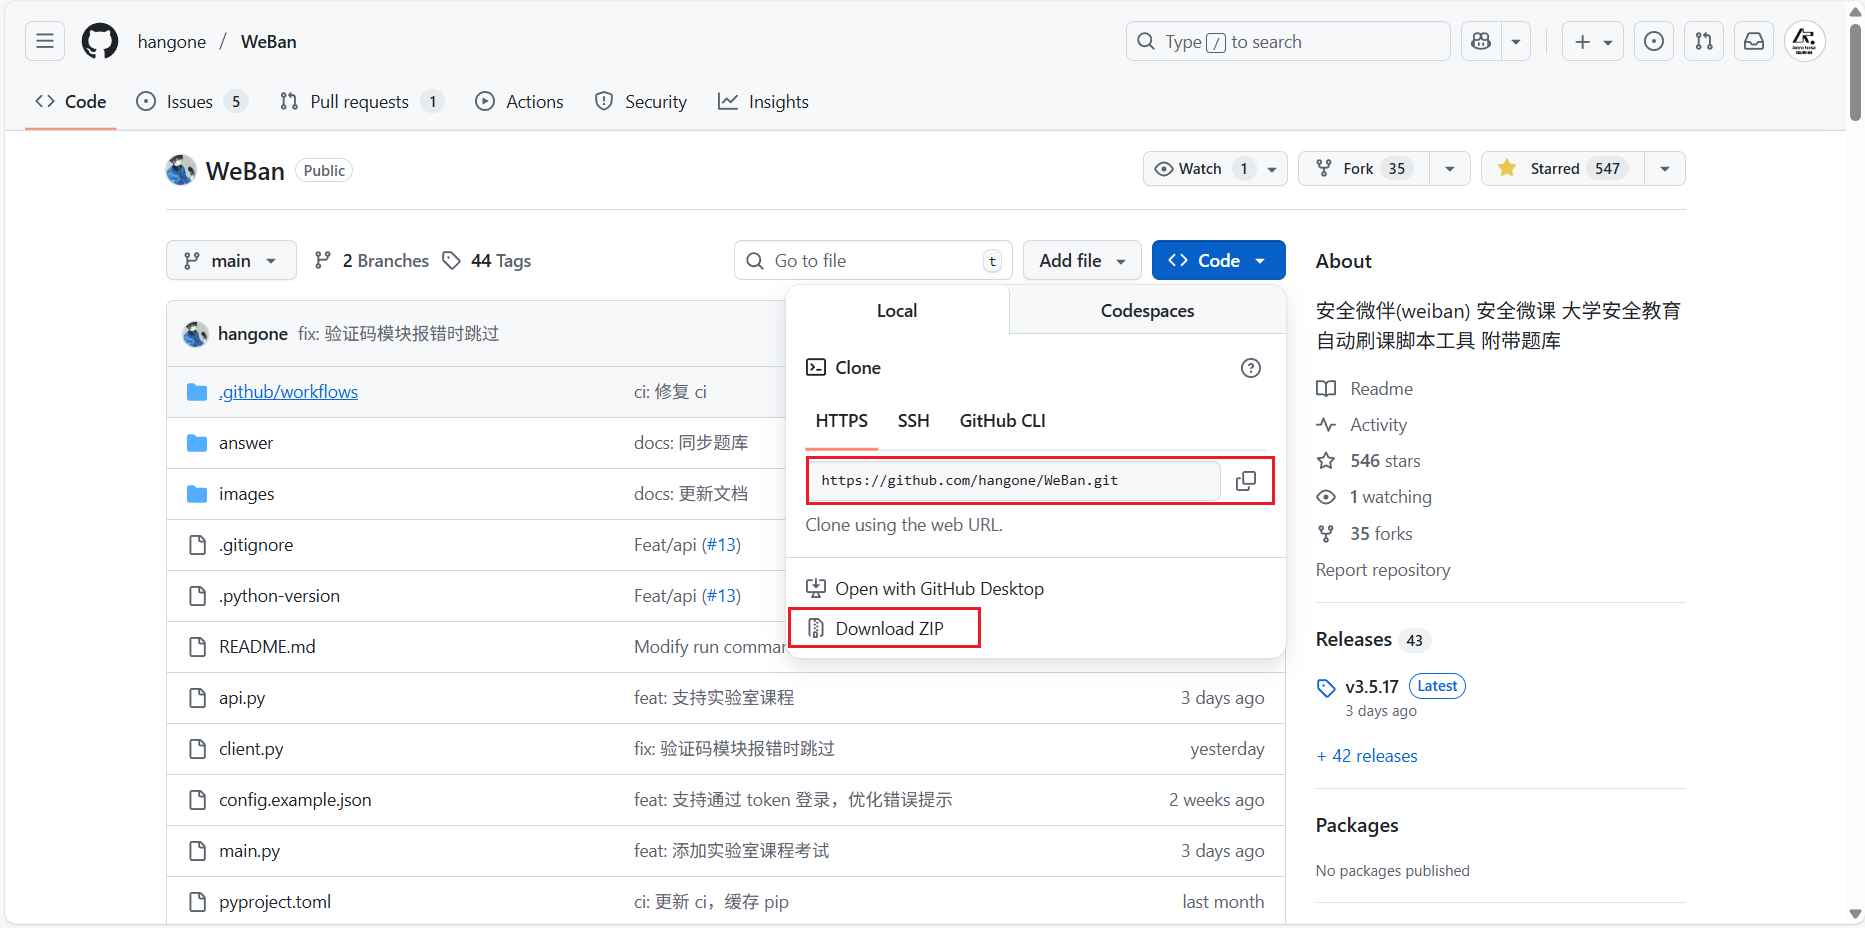Switch to the Codespaces tab
The height and width of the screenshot is (928, 1865).
point(1147,311)
